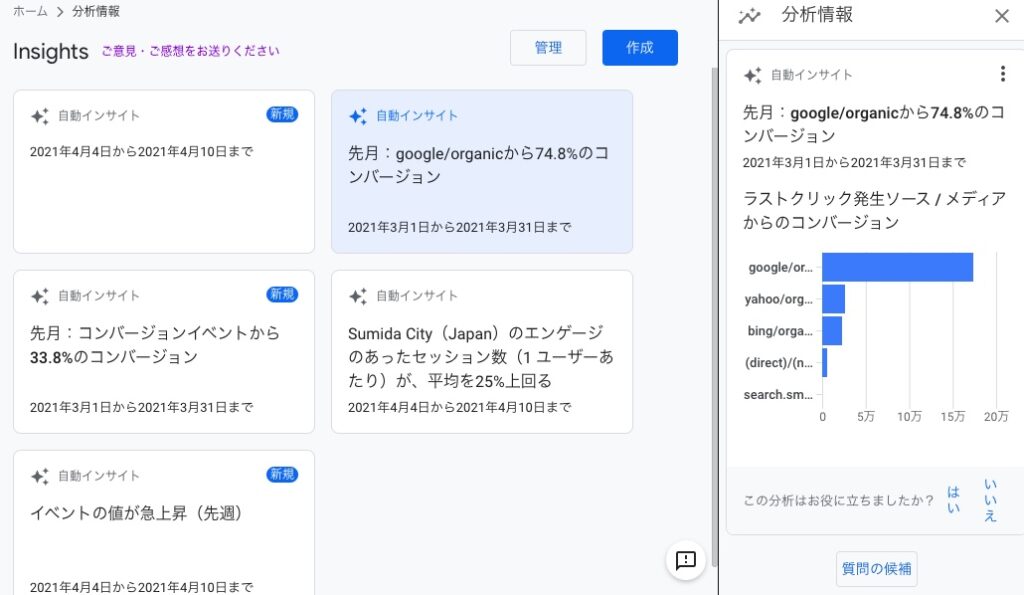Click sparkle icon in side panel 自動インサイト header
The width and height of the screenshot is (1024, 595).
[753, 75]
